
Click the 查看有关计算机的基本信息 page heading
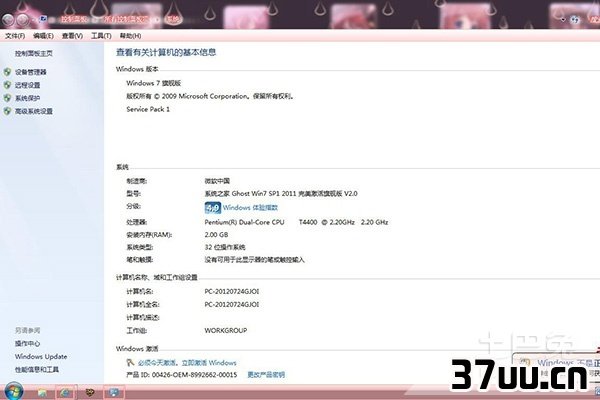tap(166, 52)
